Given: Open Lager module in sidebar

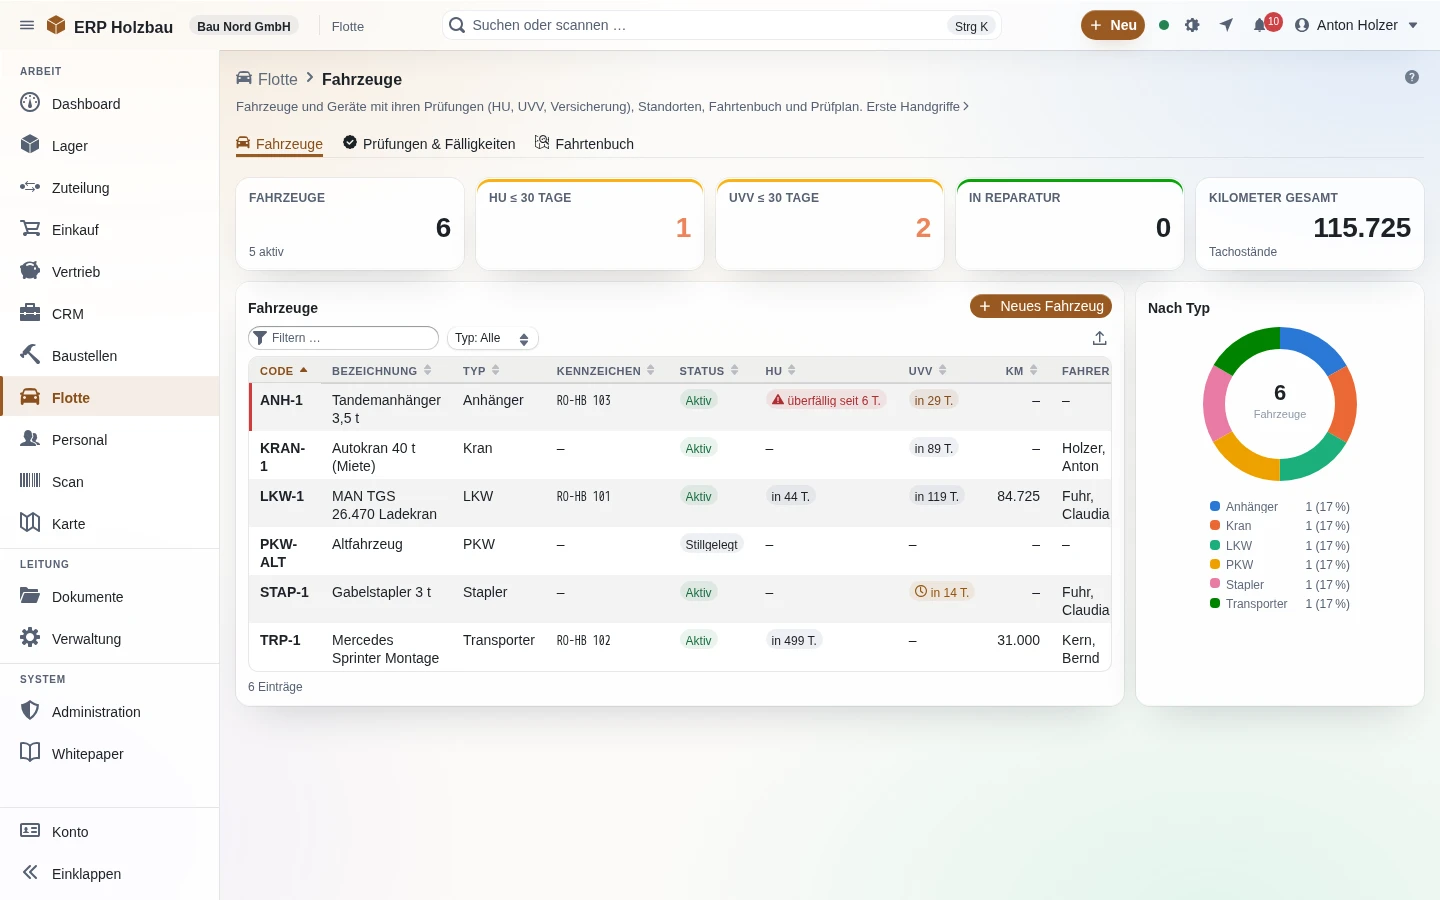Looking at the screenshot, I should point(110,146).
